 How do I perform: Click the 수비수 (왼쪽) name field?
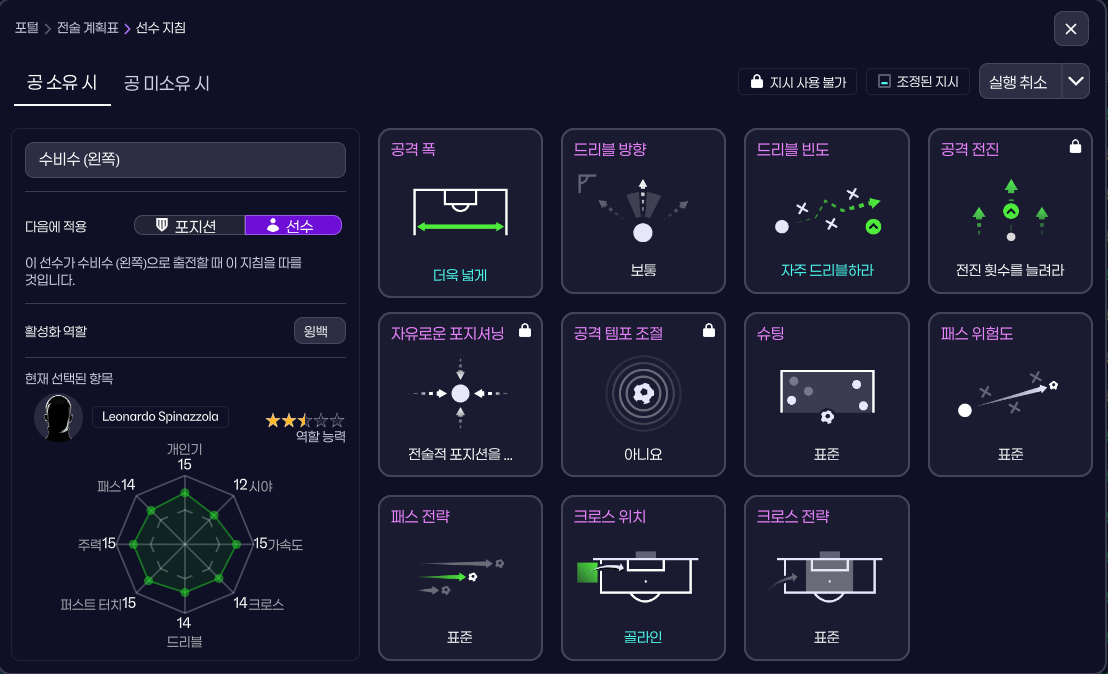click(x=185, y=159)
